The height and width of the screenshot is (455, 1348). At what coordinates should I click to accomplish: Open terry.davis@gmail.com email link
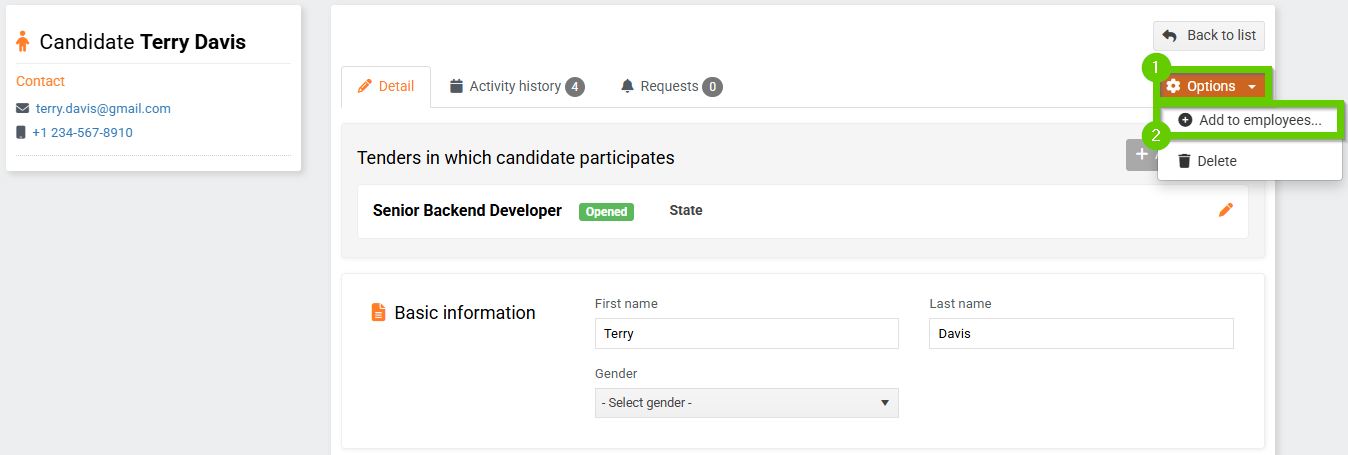click(x=103, y=108)
